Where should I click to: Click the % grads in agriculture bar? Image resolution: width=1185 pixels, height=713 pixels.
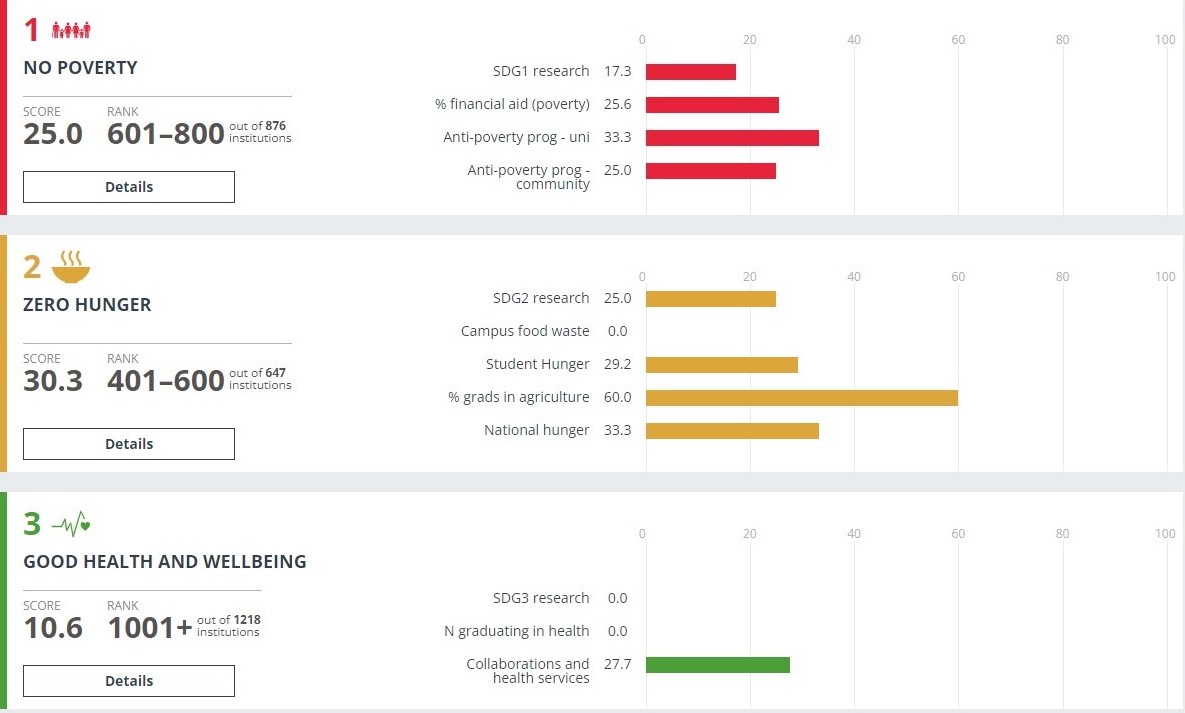[x=800, y=397]
